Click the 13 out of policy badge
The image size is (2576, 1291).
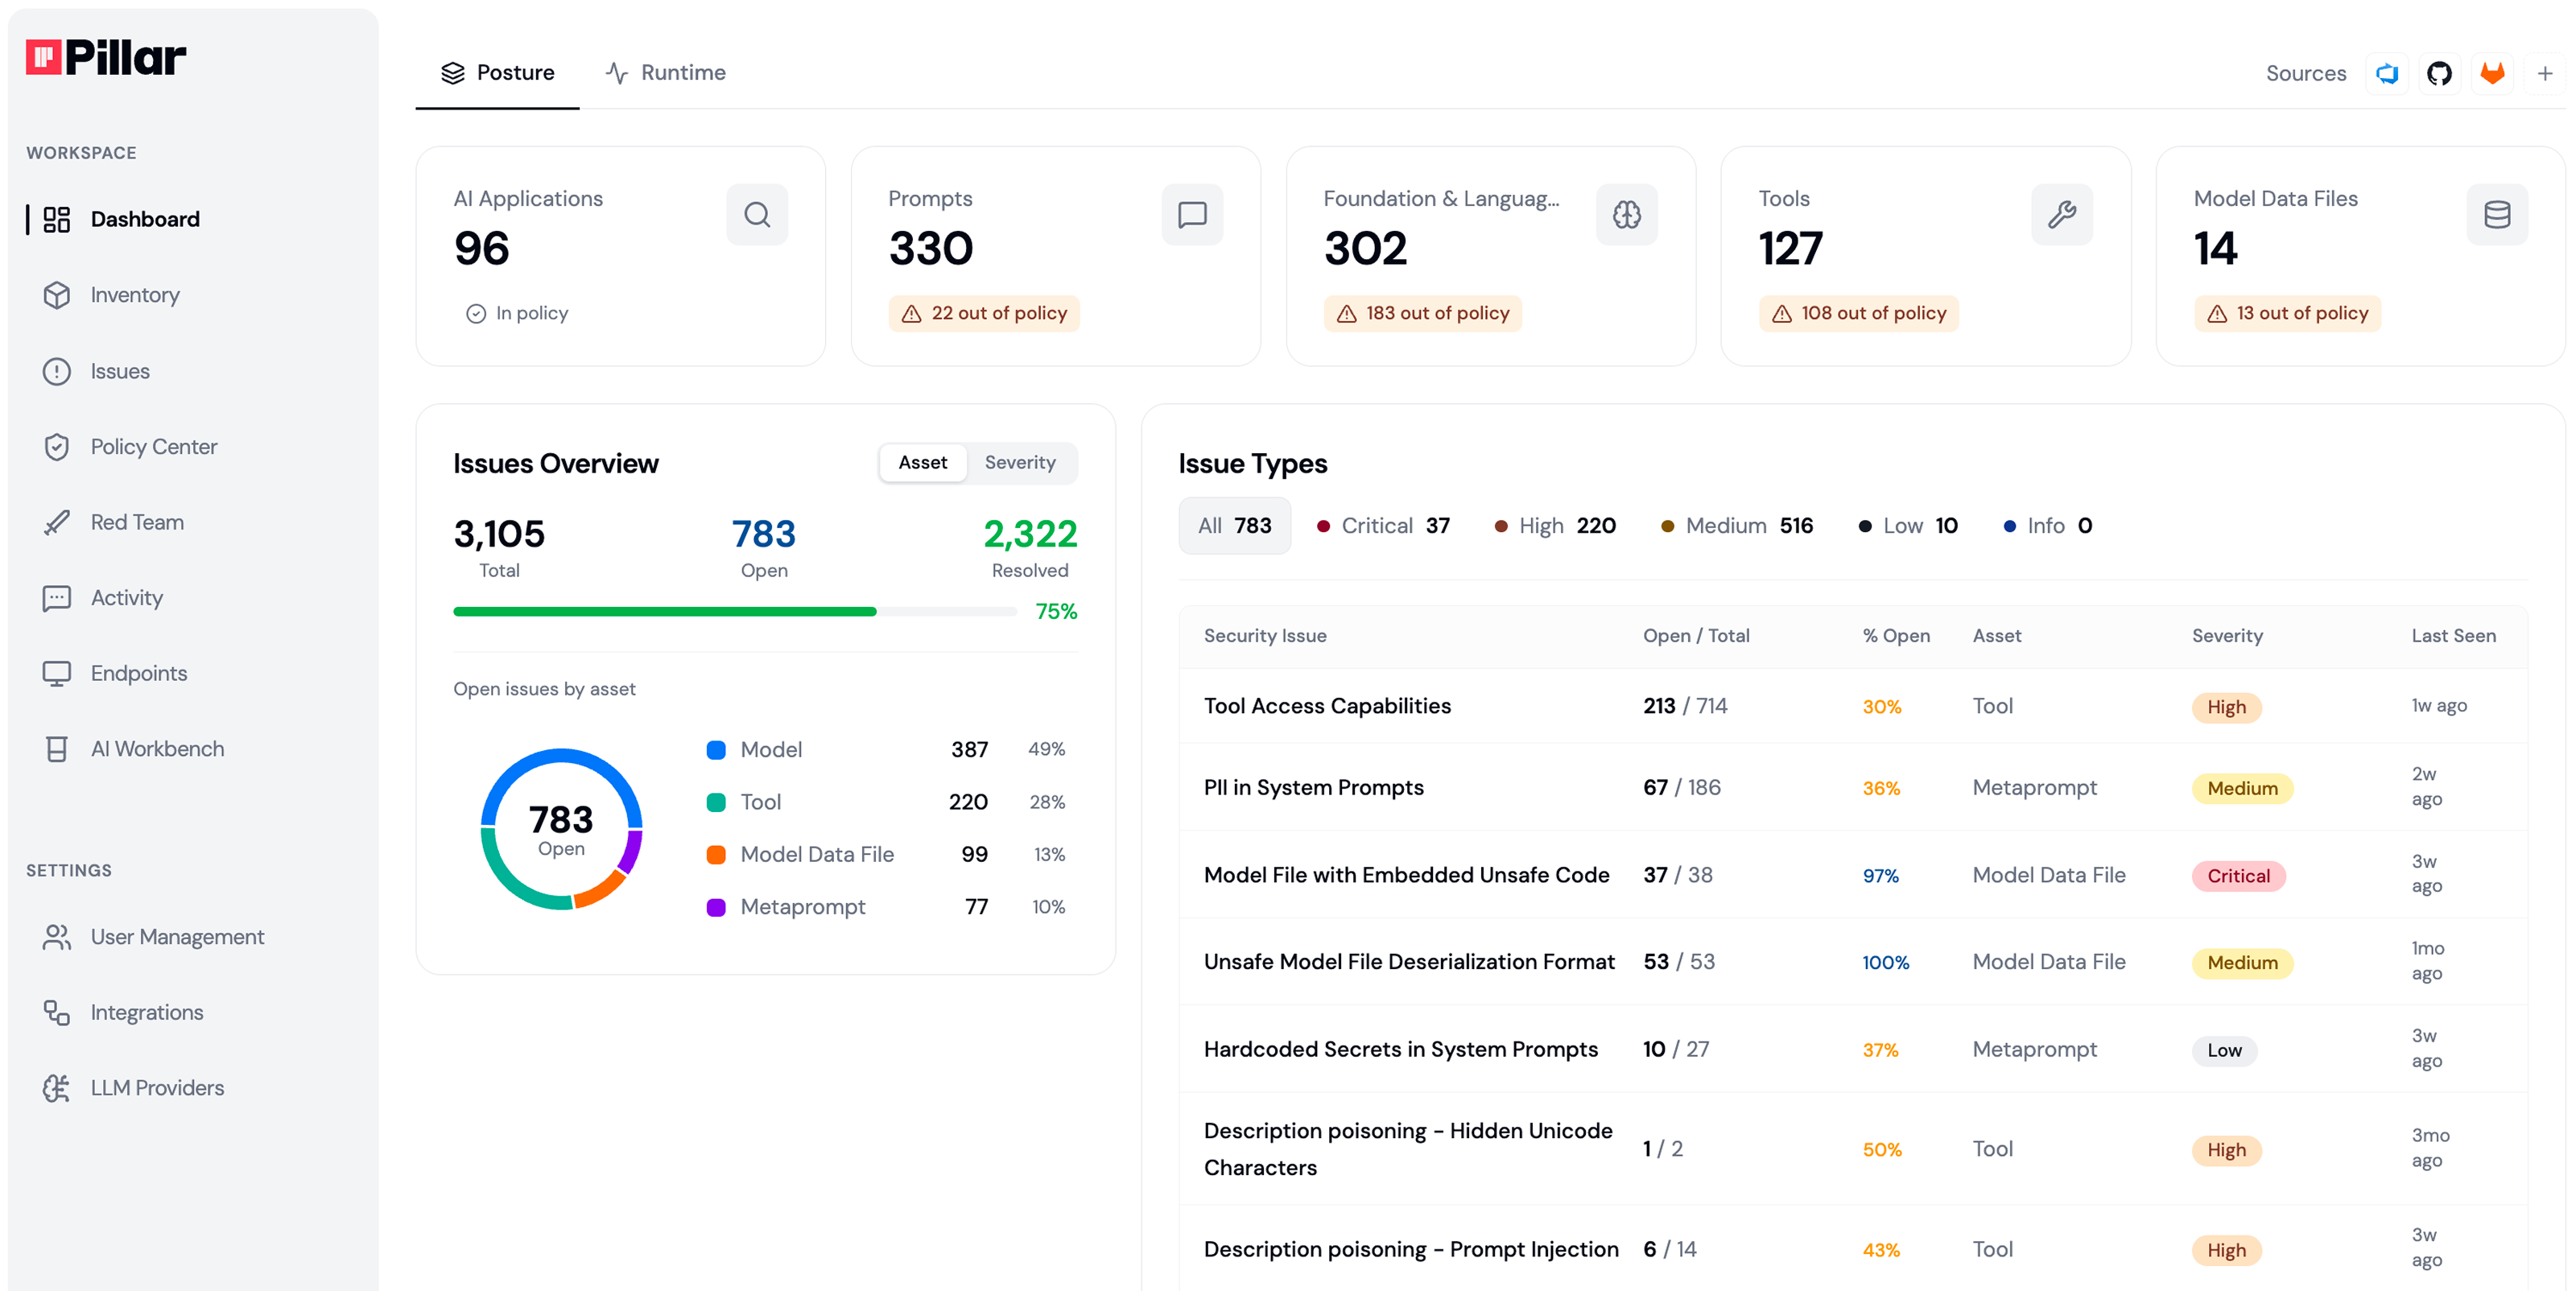2288,313
